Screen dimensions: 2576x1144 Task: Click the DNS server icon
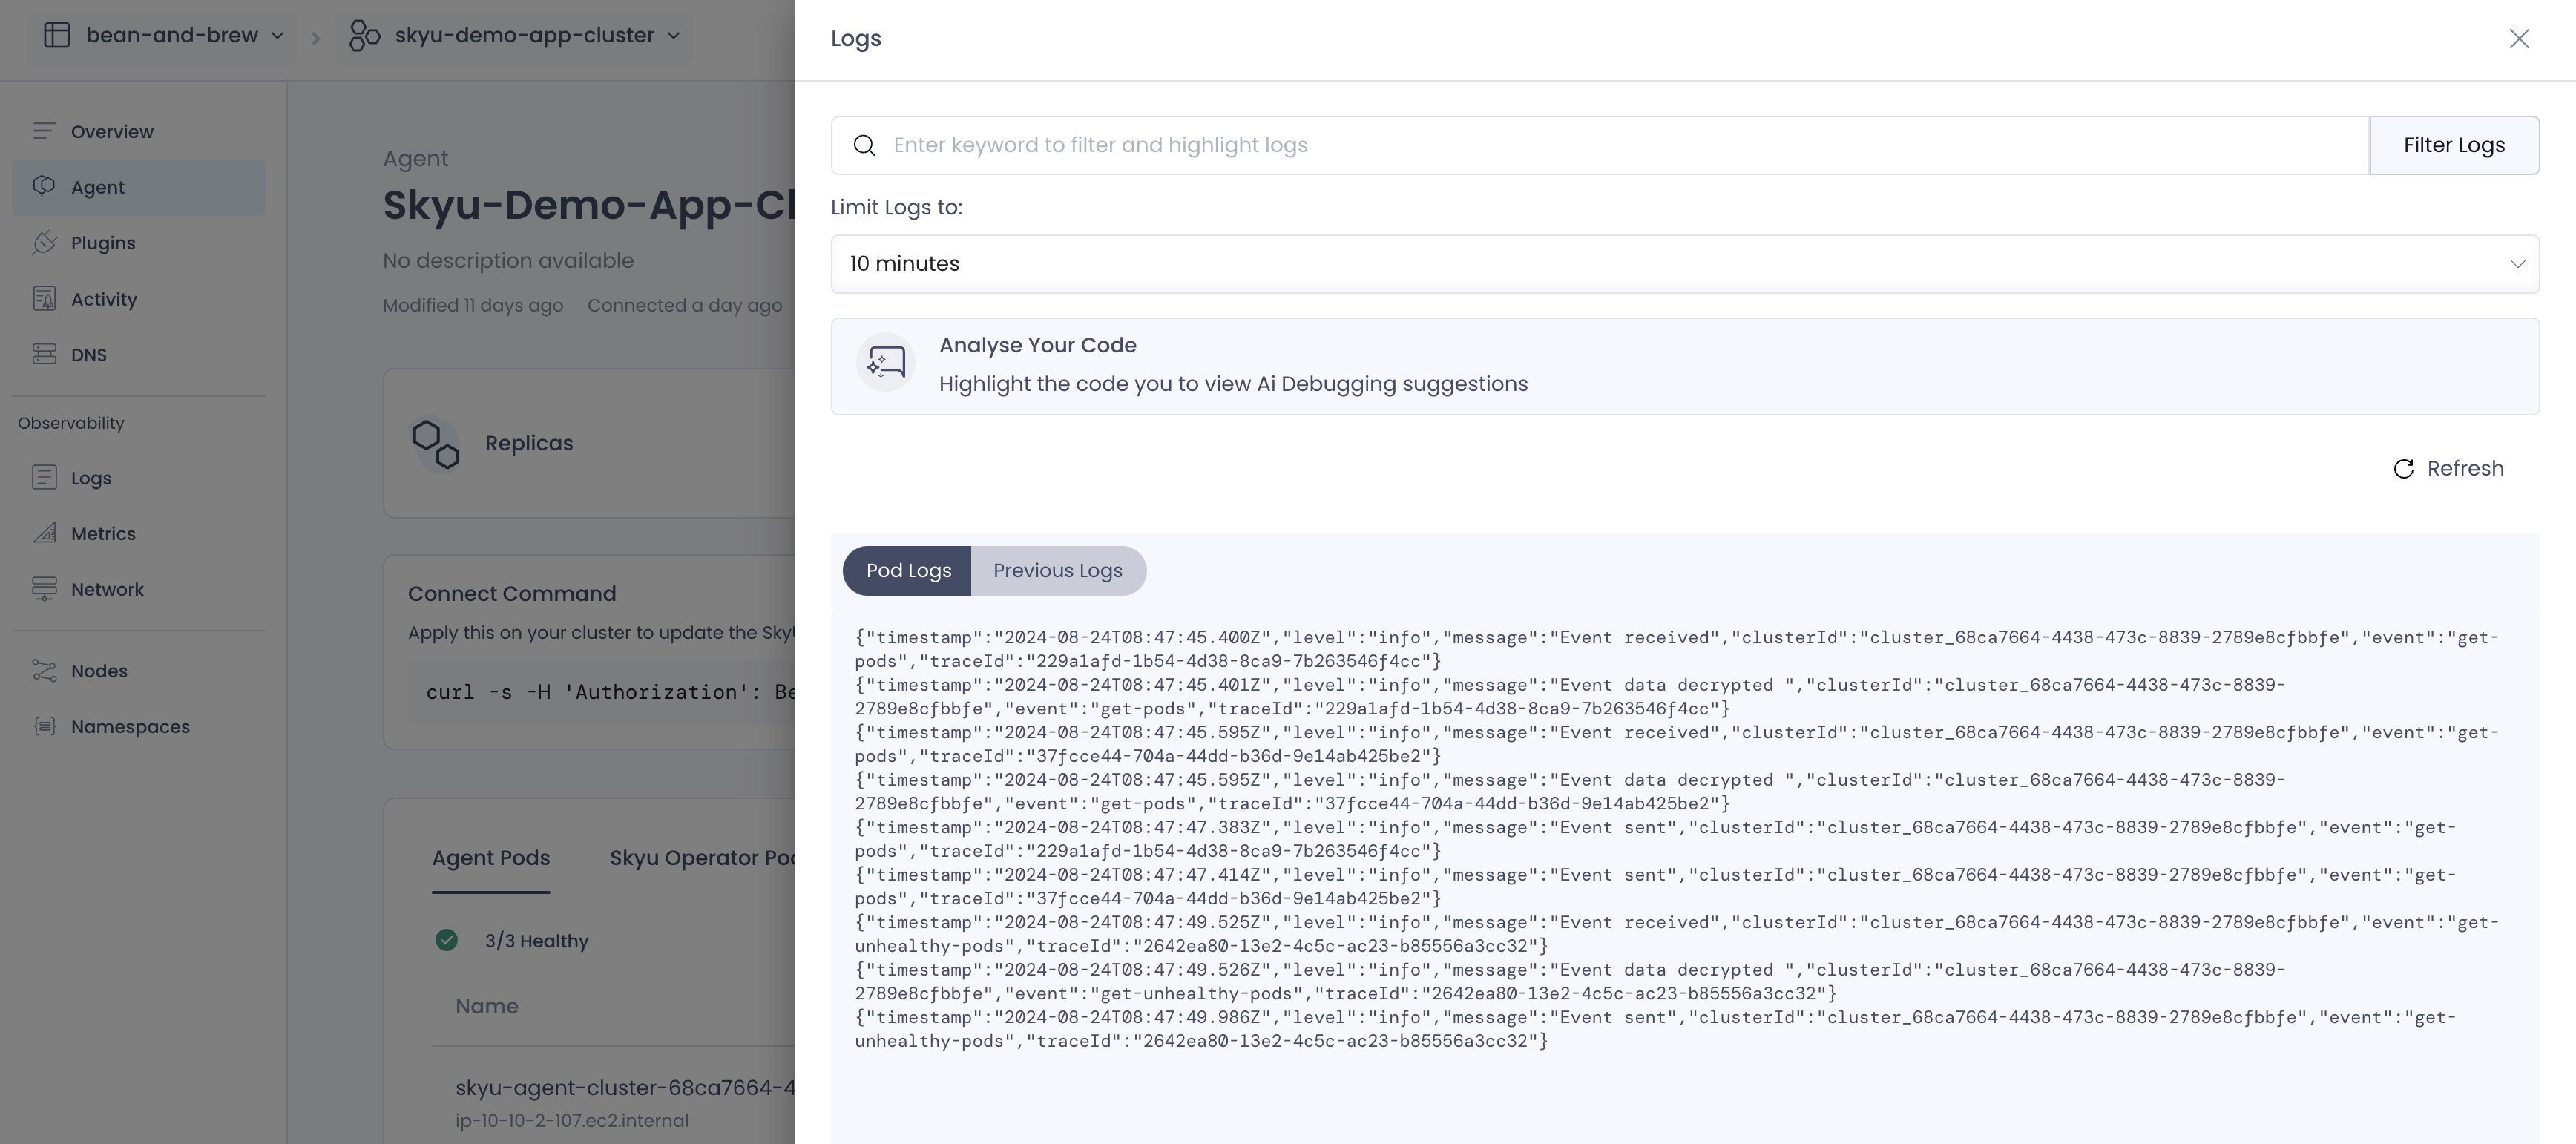point(44,354)
